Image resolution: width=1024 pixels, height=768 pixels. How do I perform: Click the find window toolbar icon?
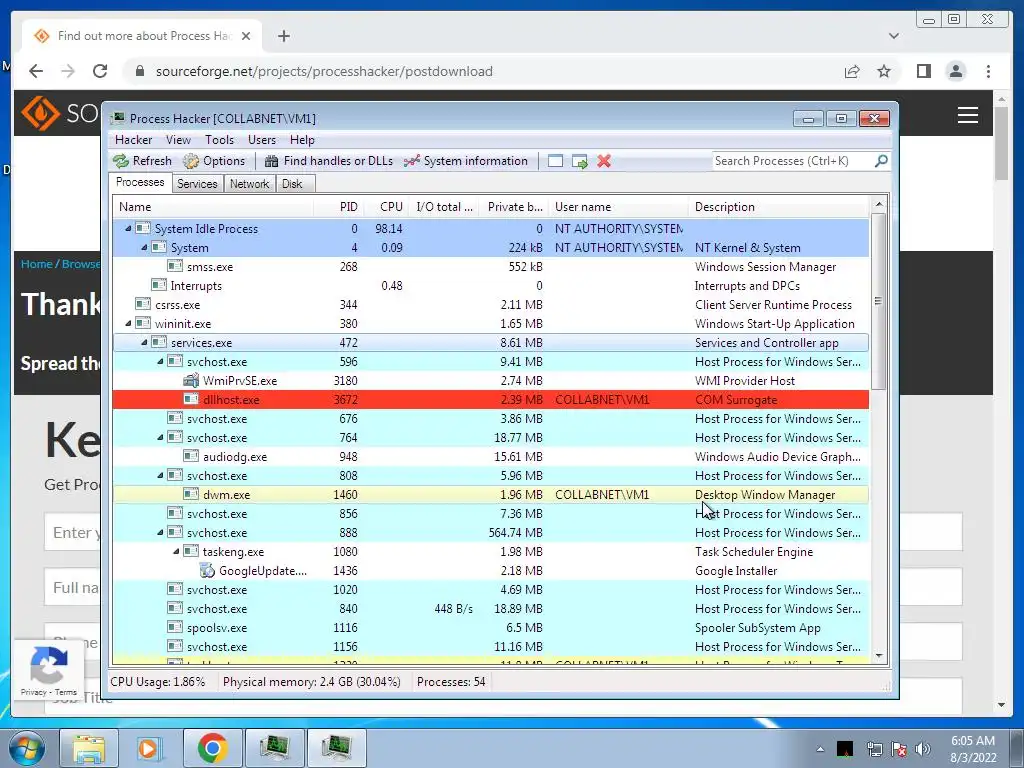pos(555,161)
